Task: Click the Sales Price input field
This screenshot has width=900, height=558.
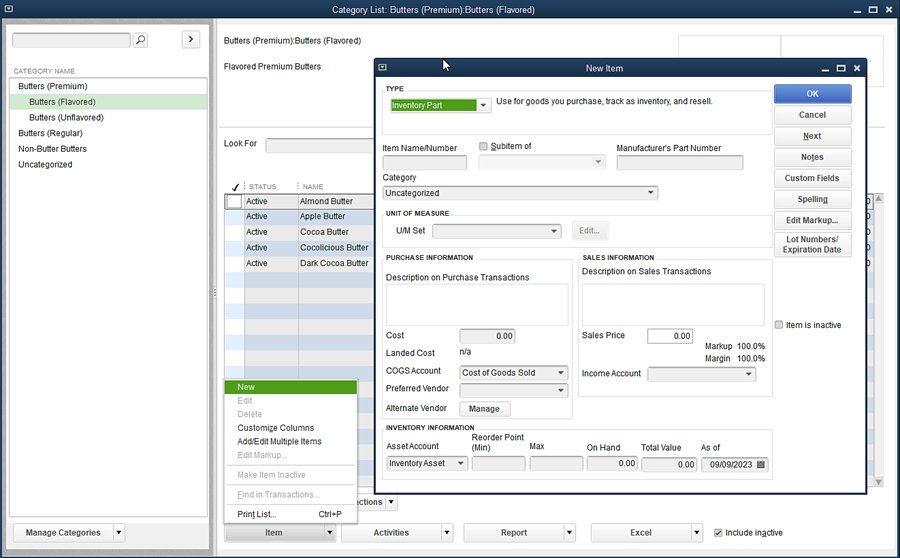Action: 669,336
